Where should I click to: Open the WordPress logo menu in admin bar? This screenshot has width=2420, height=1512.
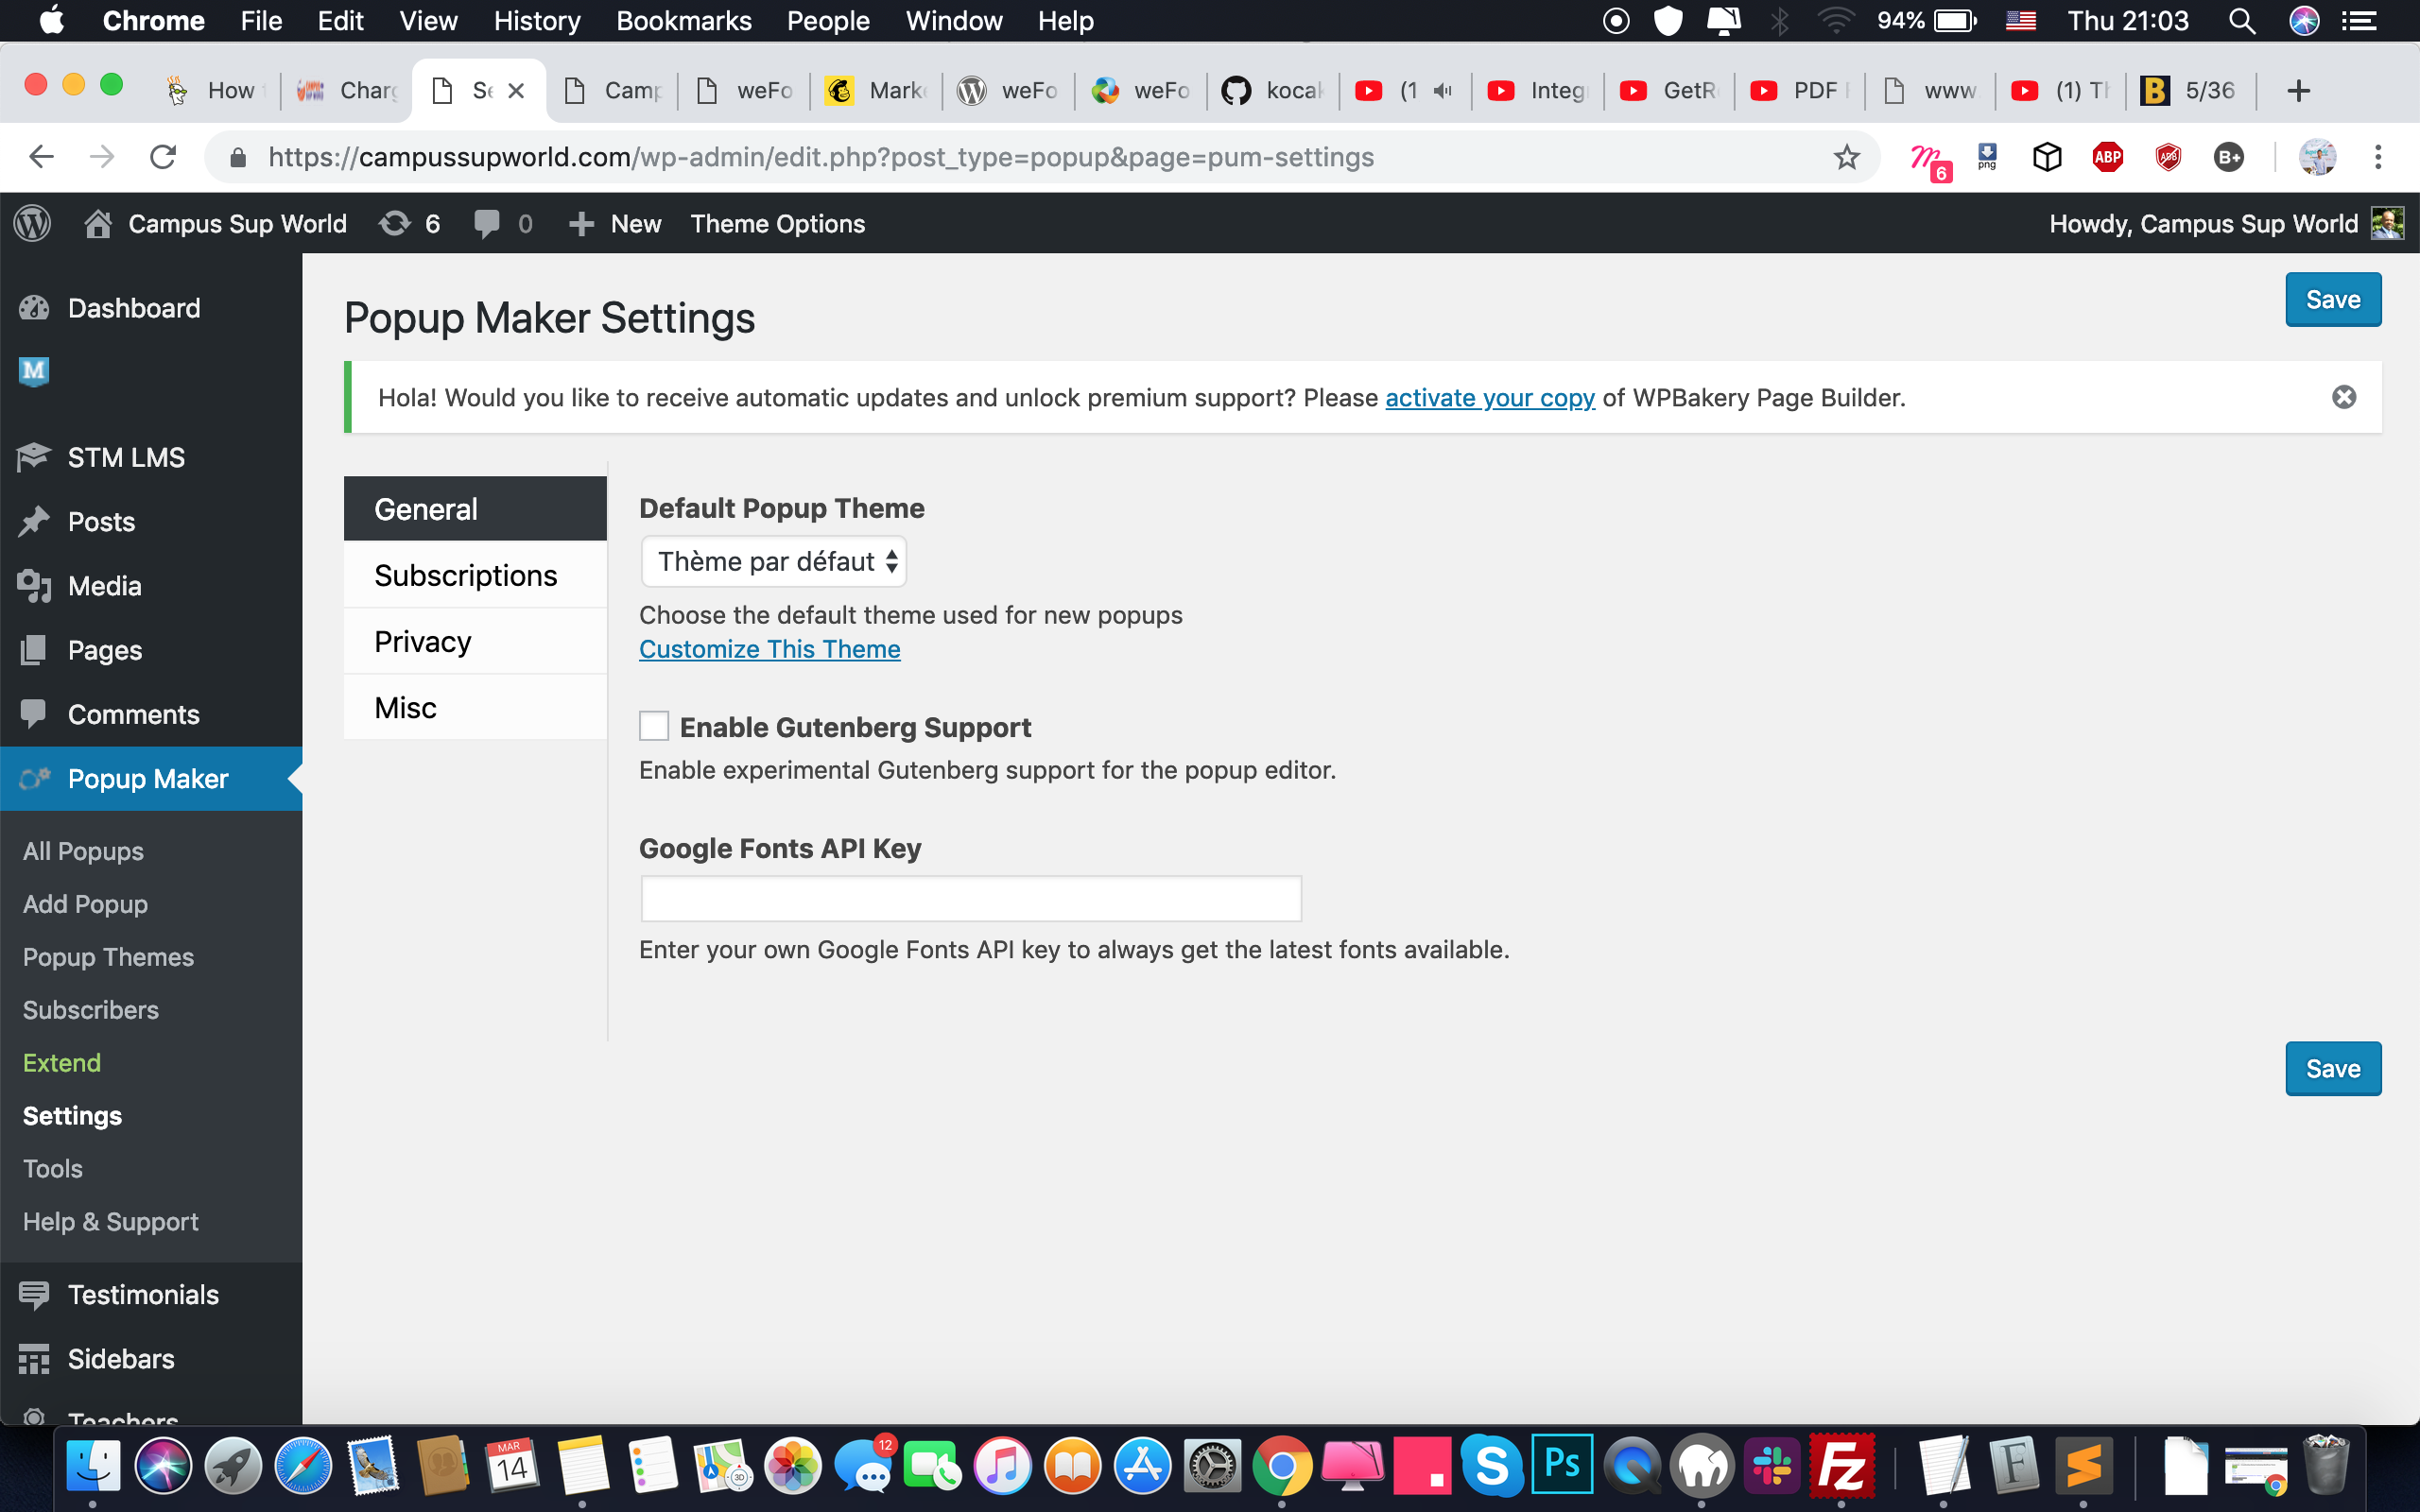31,223
